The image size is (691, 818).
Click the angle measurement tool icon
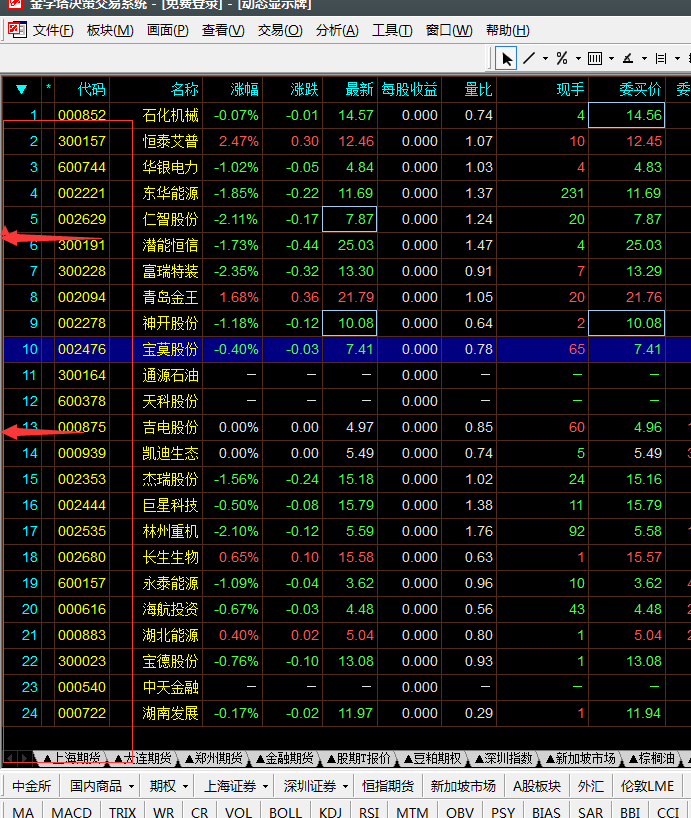click(628, 58)
